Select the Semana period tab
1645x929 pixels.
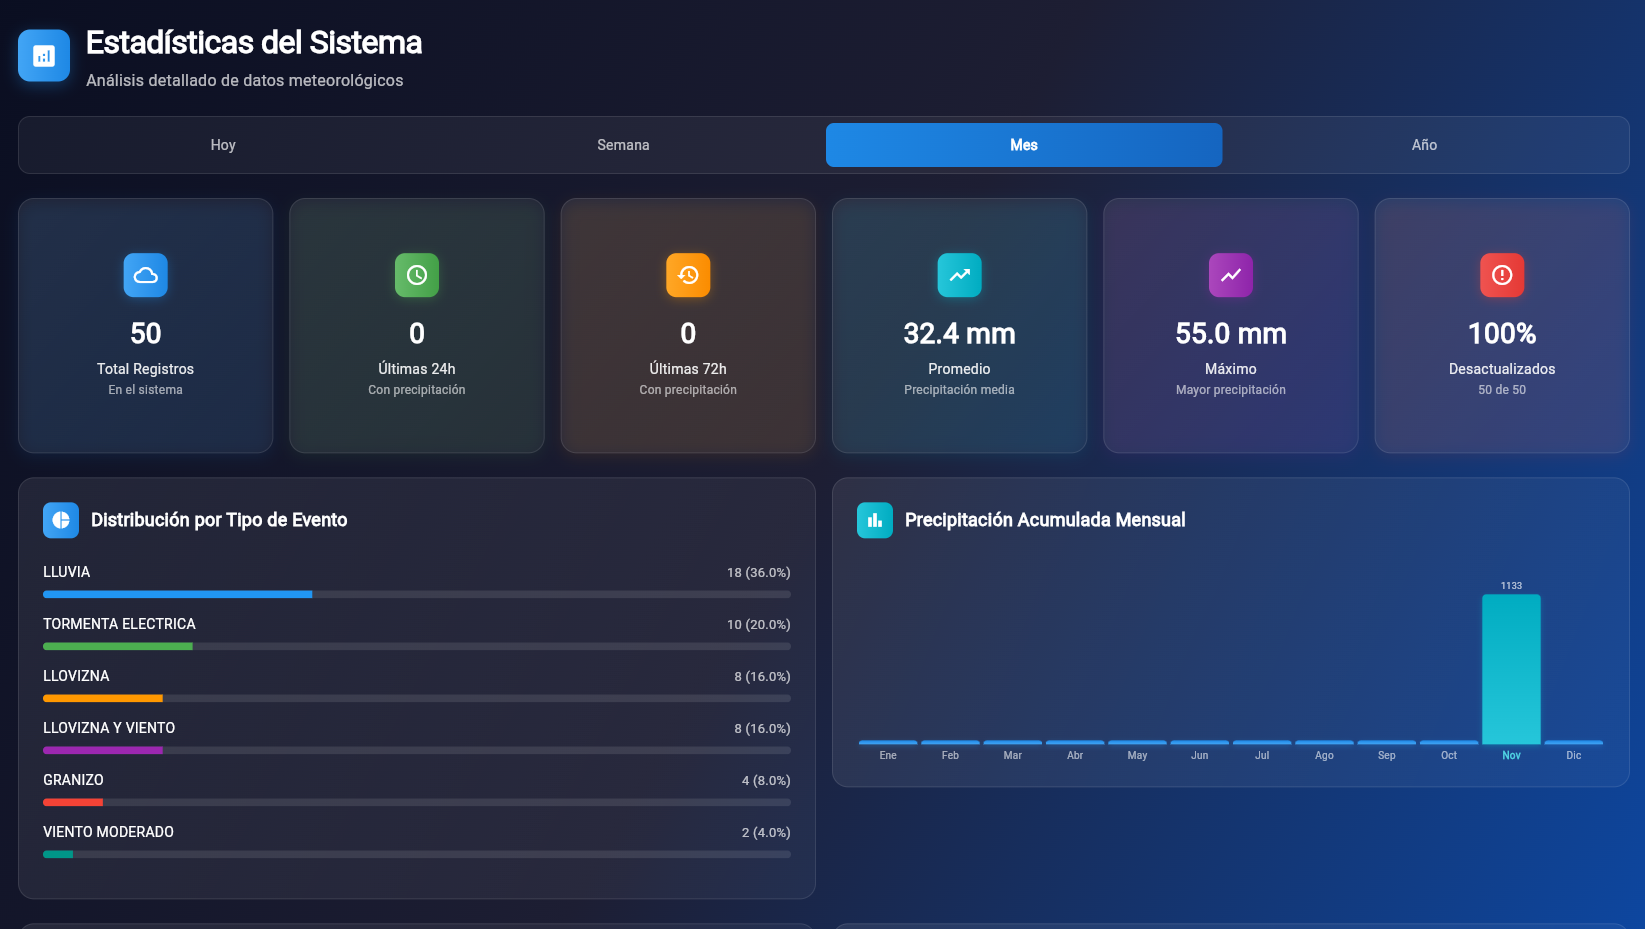623,145
